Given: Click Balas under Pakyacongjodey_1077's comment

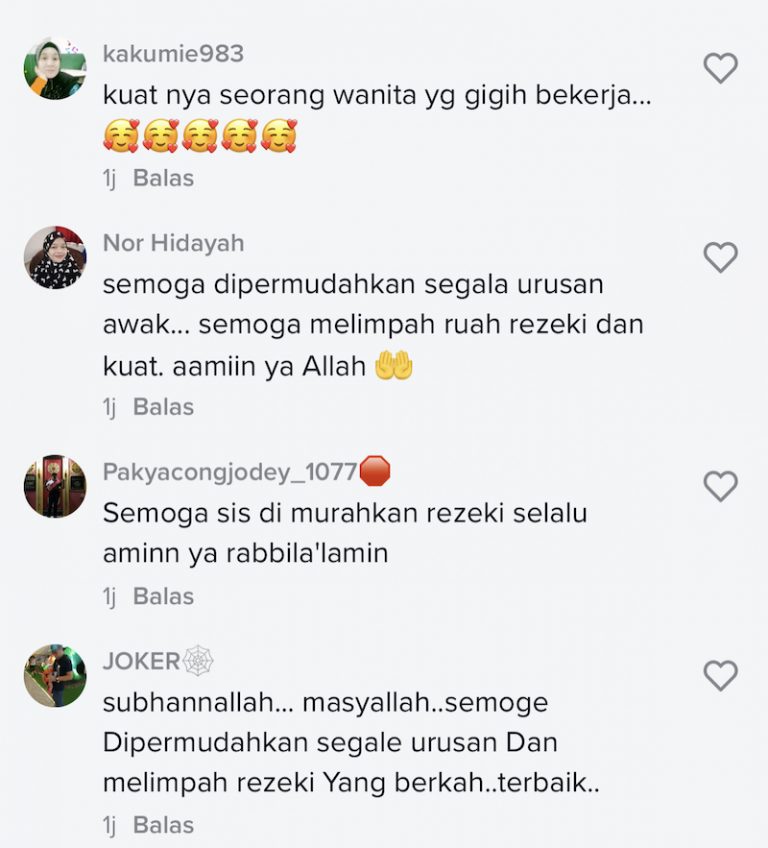Looking at the screenshot, I should click(x=163, y=597).
